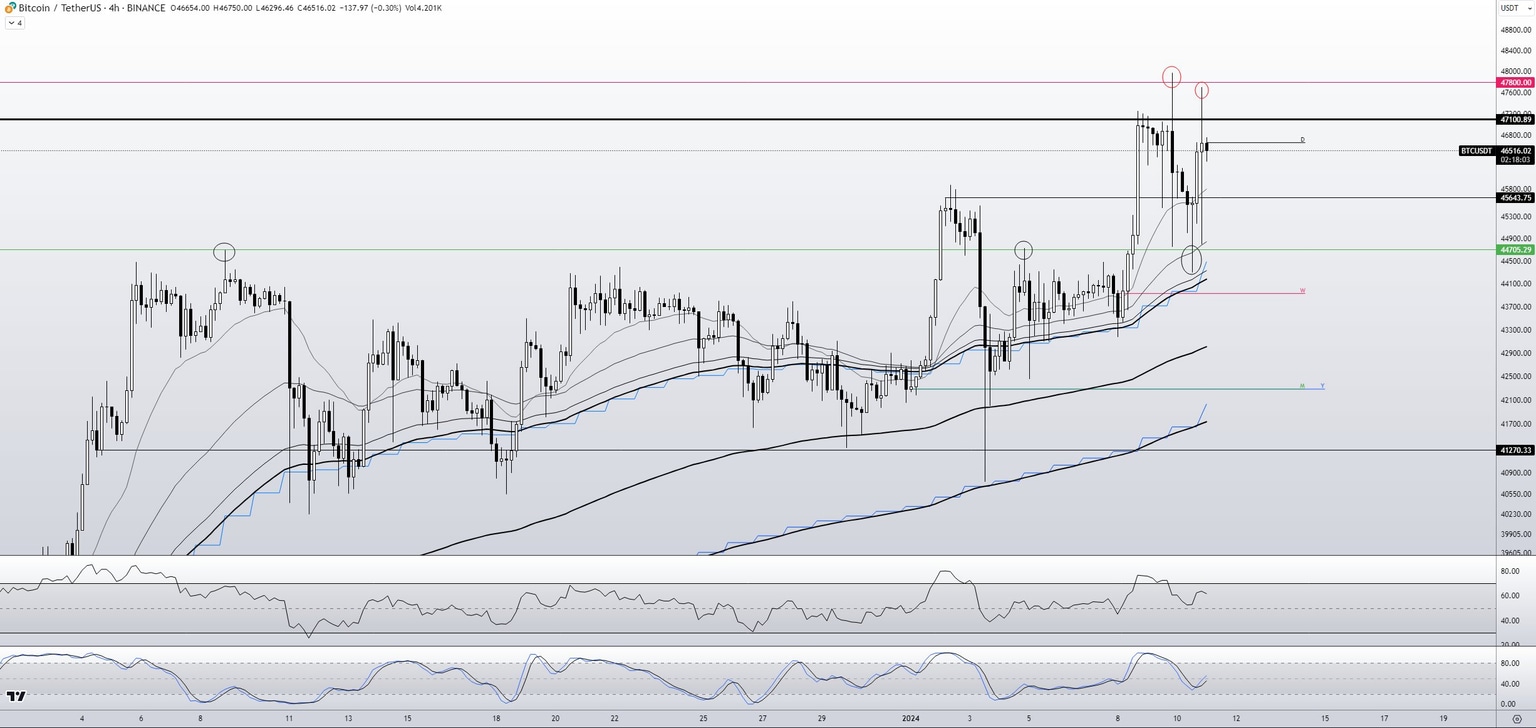Open the USDT currency dropdown
Viewport: 1536px width, 728px height.
point(1509,8)
